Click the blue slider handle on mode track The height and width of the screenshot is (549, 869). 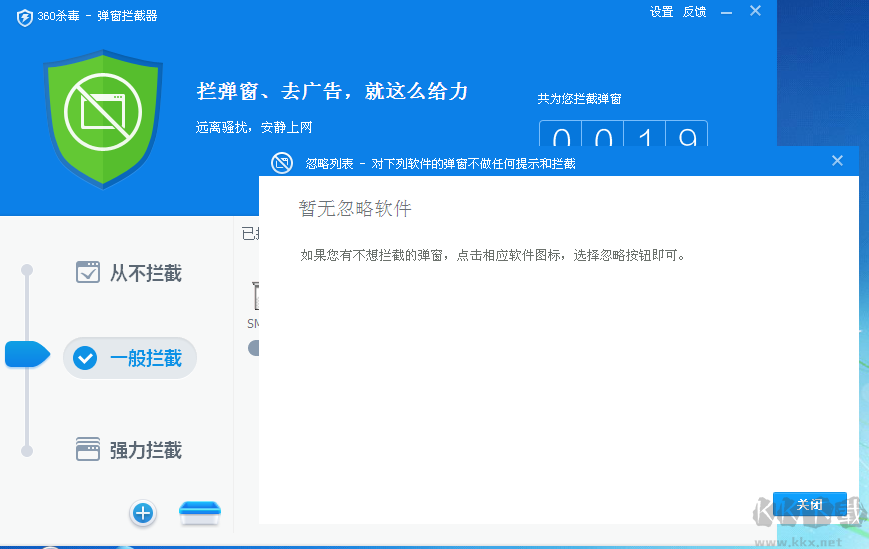point(27,355)
